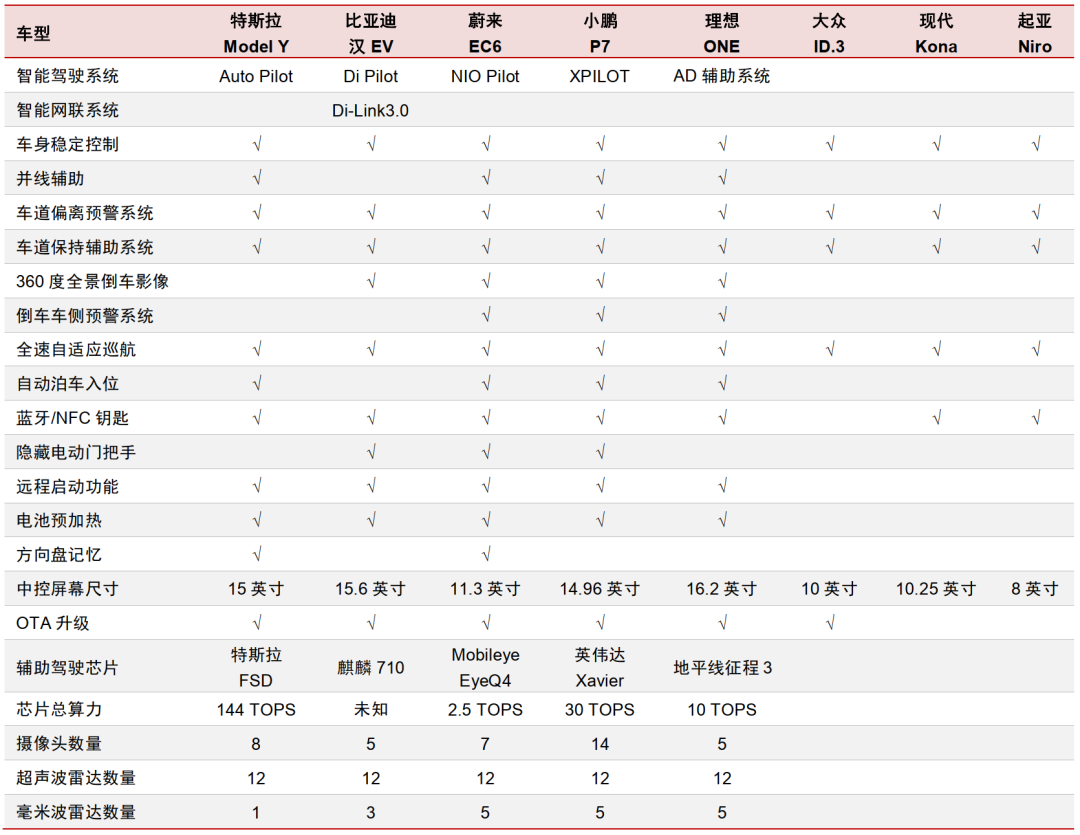Select the 蓝牙/NFC 钥匙 row label
This screenshot has height=835, width=1080.
click(x=72, y=418)
